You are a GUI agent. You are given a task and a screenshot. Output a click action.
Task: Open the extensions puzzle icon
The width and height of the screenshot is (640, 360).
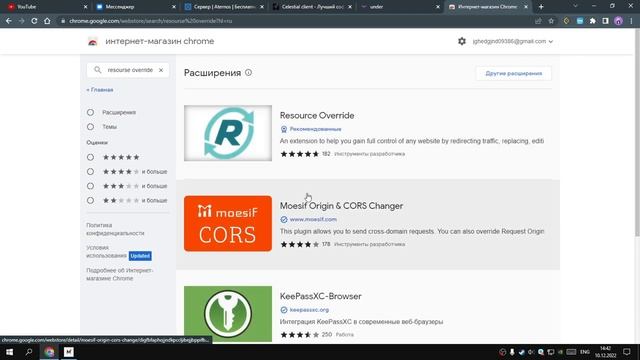tap(593, 21)
